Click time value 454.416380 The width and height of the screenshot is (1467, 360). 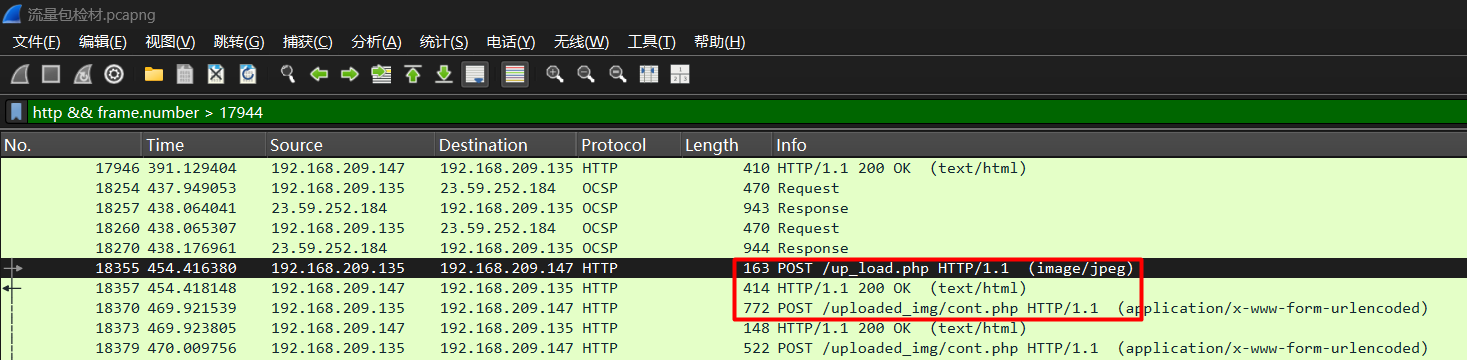click(192, 268)
